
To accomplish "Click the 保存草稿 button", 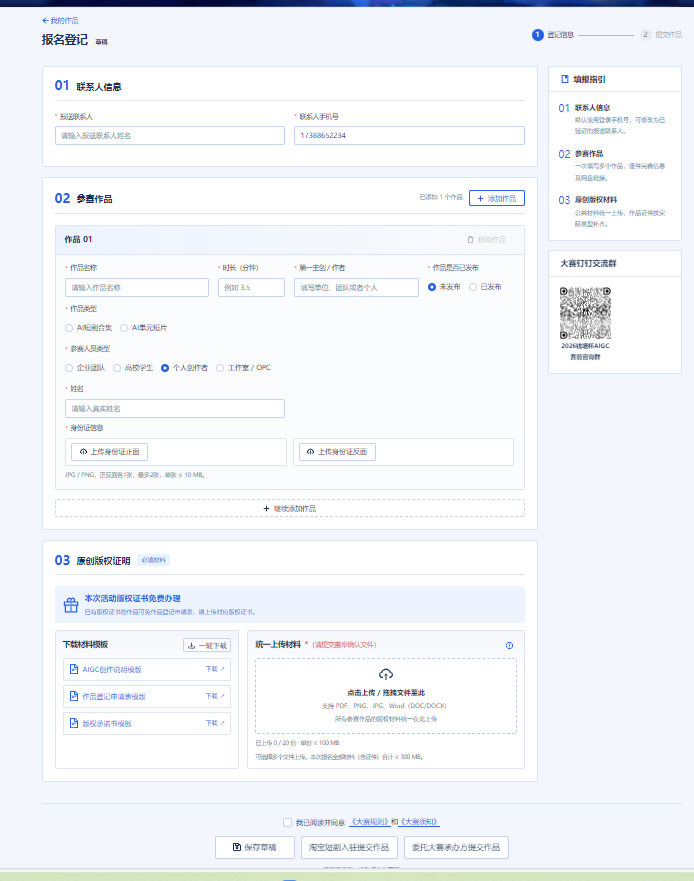I will 255,847.
